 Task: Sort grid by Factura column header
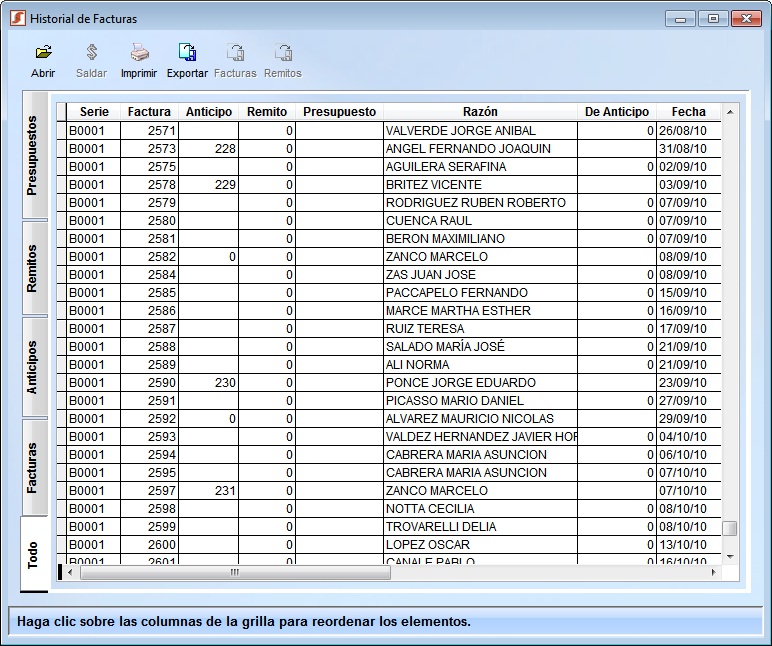tap(149, 112)
